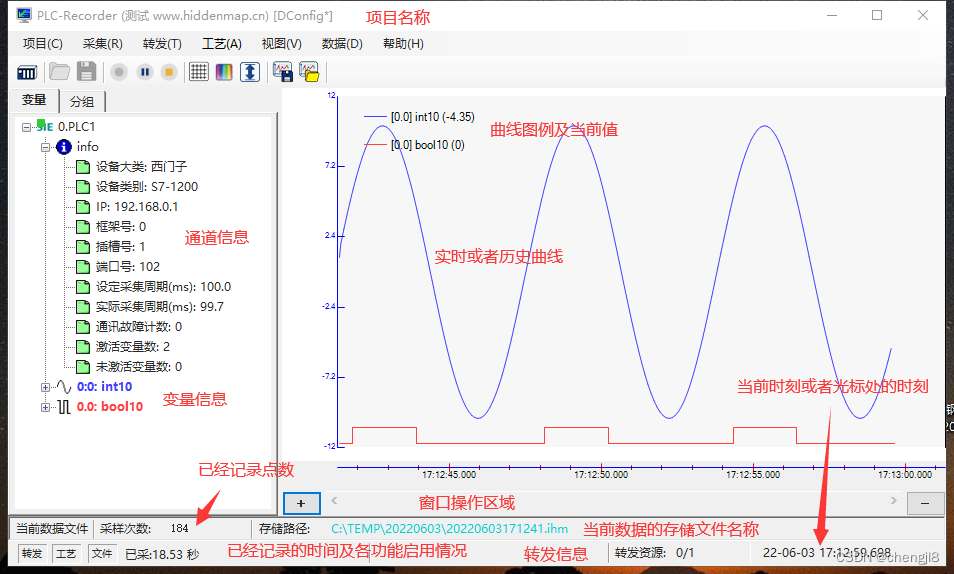The width and height of the screenshot is (954, 574).
Task: Click the scrollbar right arrow
Action: (893, 500)
